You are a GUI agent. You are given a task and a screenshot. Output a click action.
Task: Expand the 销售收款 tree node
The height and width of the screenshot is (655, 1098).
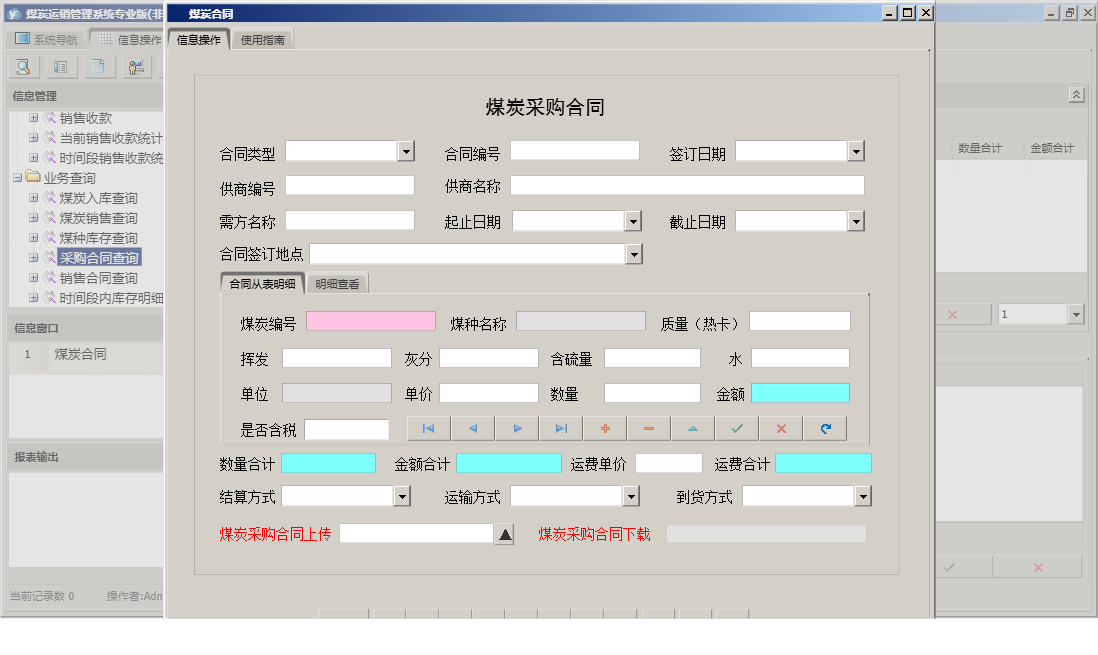click(x=33, y=117)
